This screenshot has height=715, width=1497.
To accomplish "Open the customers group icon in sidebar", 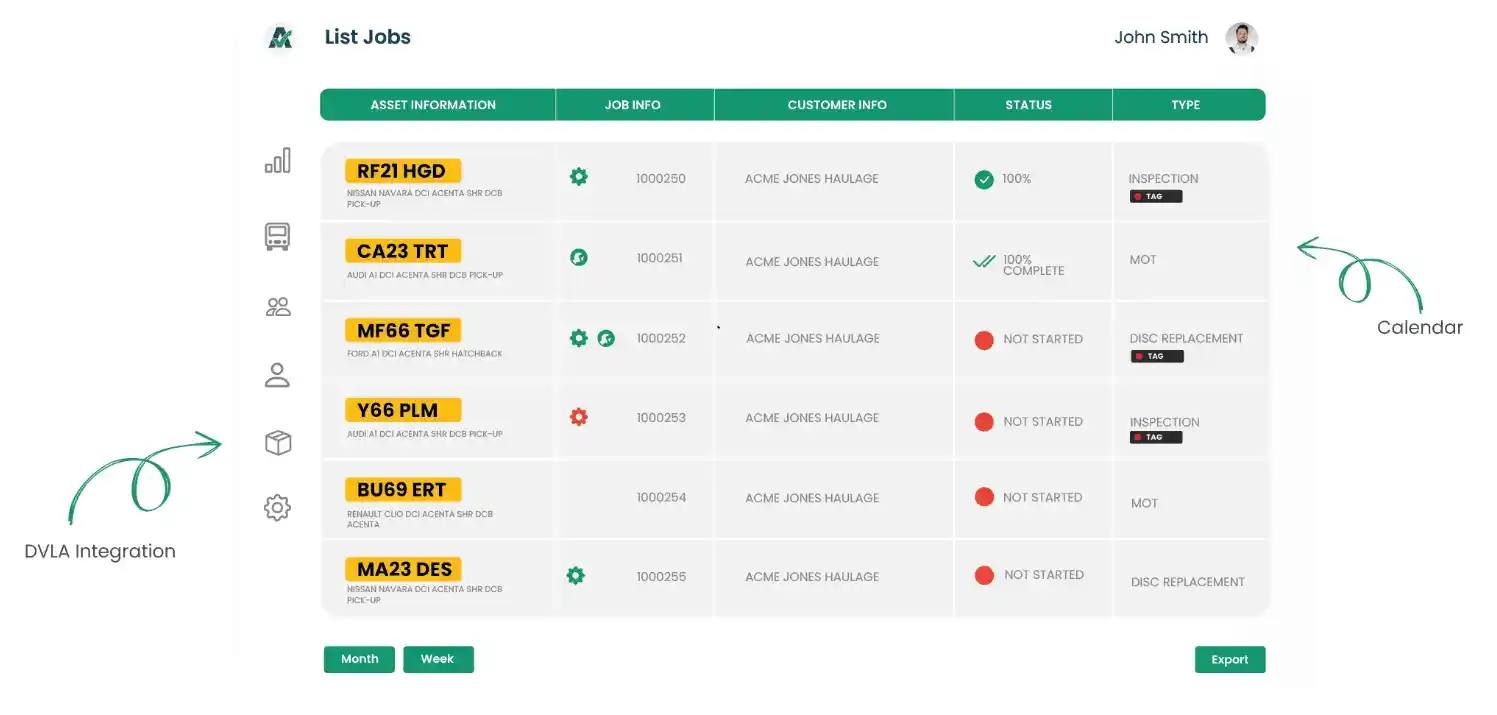I will [x=277, y=307].
